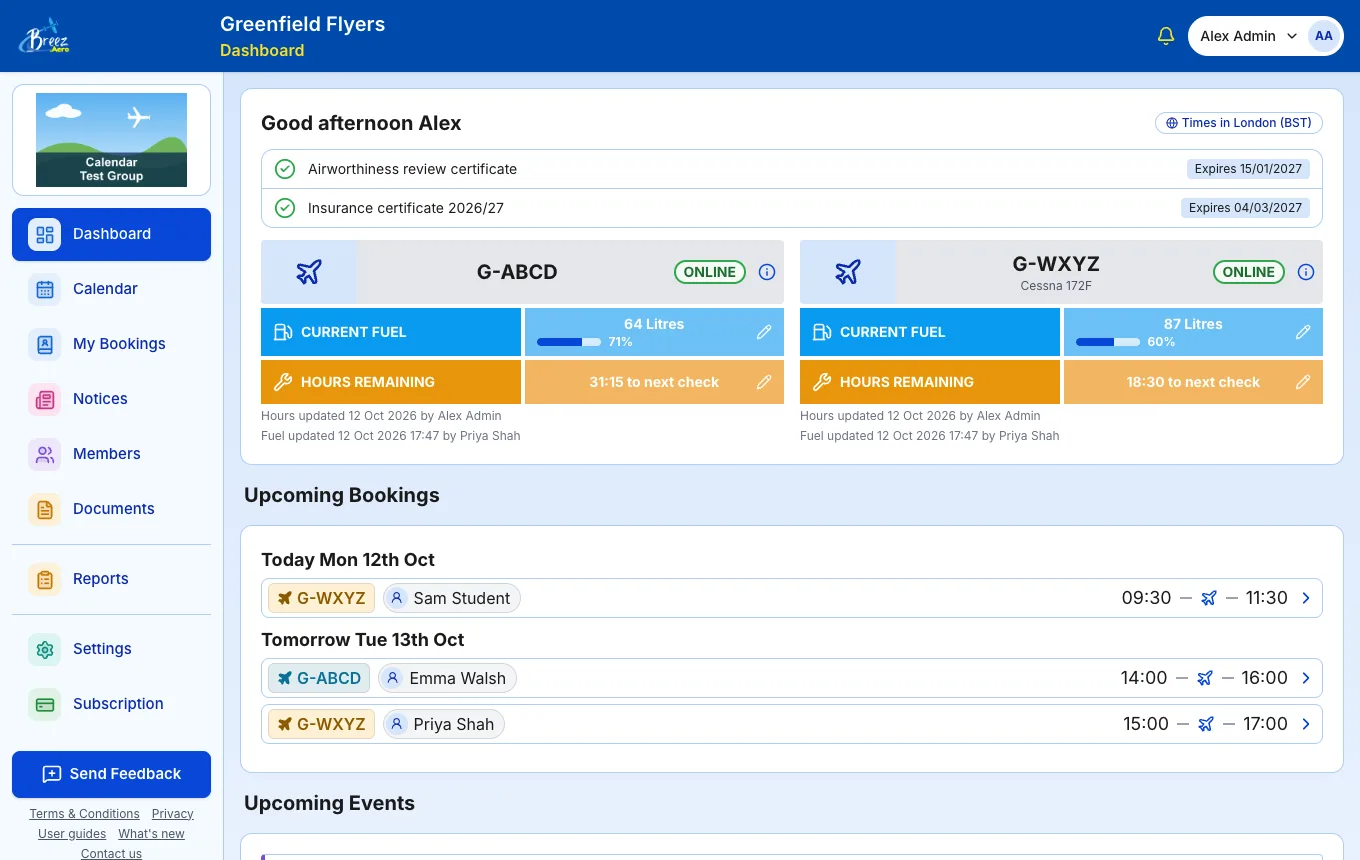Viewport: 1360px width, 860px height.
Task: Click the green check beside Insurance certificate 2026/27
Action: [x=285, y=208]
